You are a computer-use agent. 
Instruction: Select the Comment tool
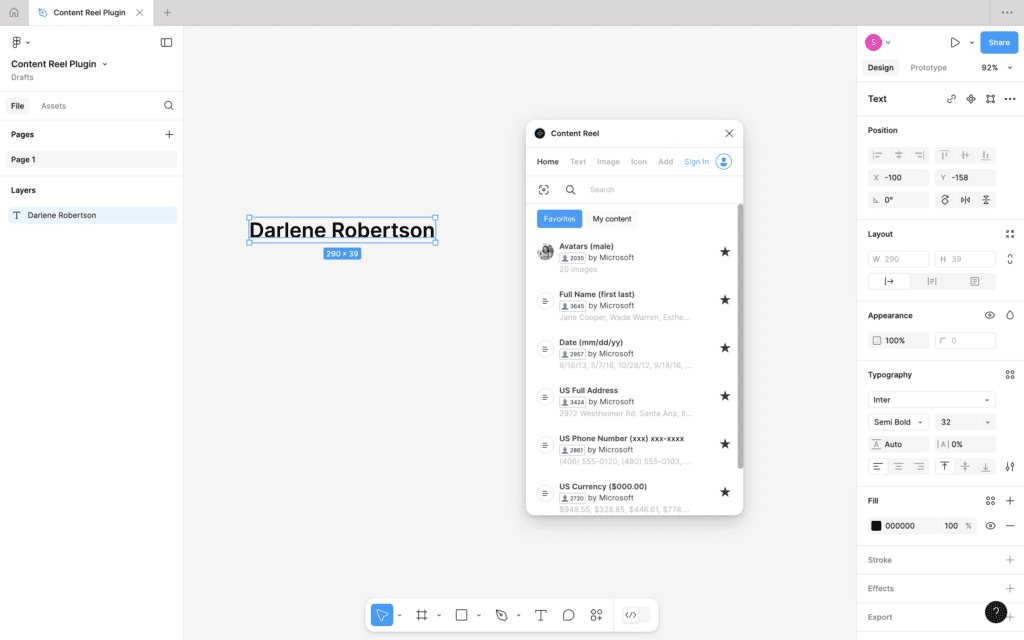[568, 615]
